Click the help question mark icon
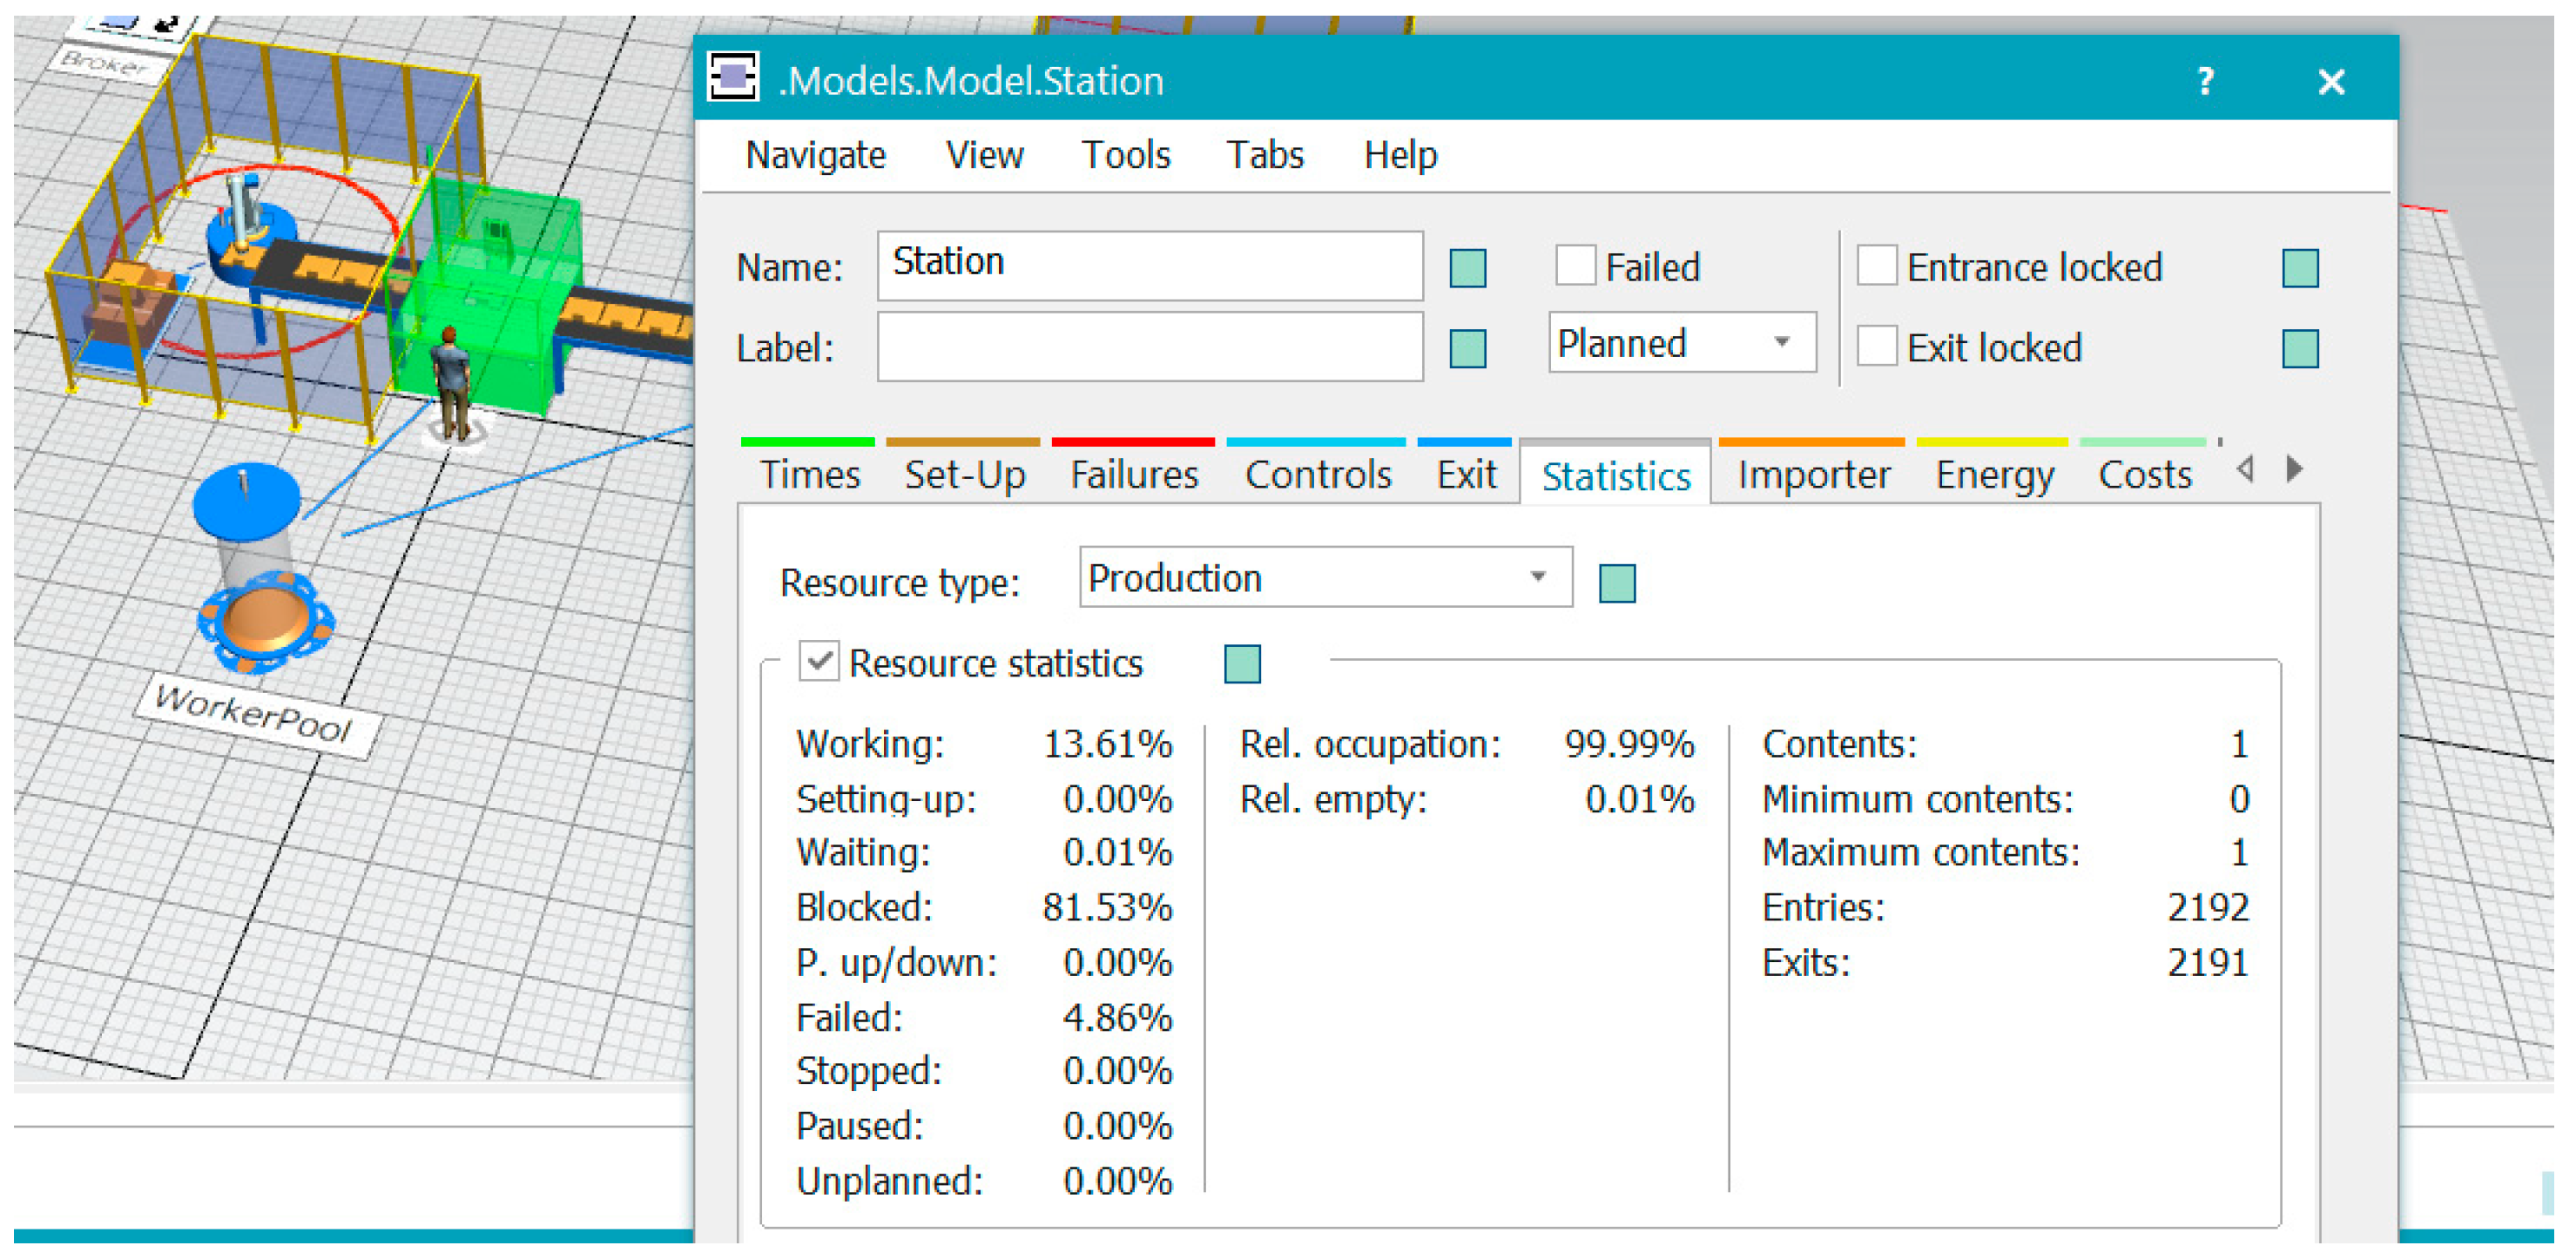Screen dimensions: 2576x1259 click(x=2205, y=81)
